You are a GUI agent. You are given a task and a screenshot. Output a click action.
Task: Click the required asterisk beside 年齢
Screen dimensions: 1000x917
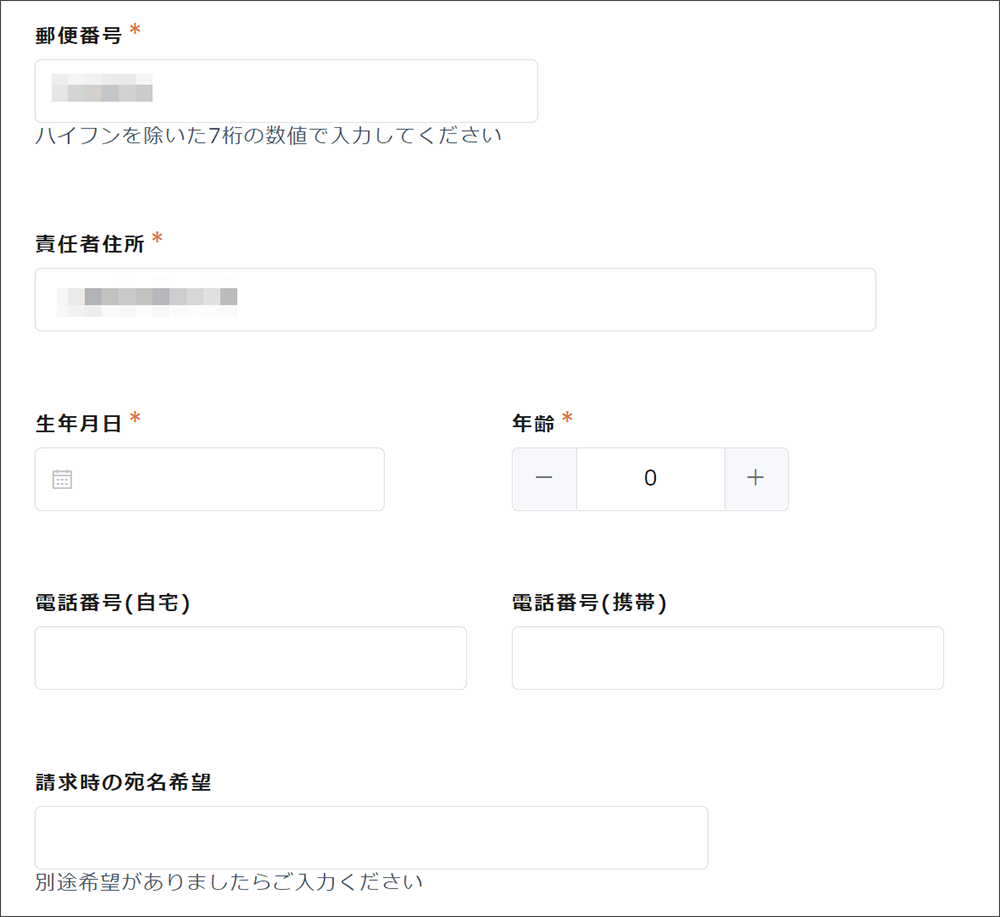(x=567, y=419)
